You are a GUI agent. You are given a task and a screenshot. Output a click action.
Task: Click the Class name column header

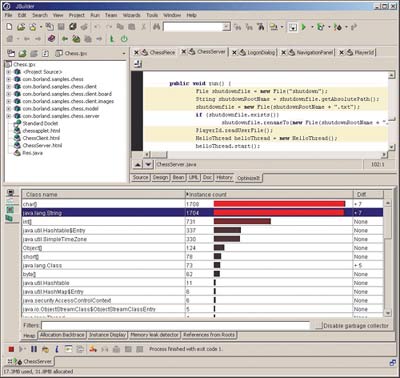coord(103,194)
